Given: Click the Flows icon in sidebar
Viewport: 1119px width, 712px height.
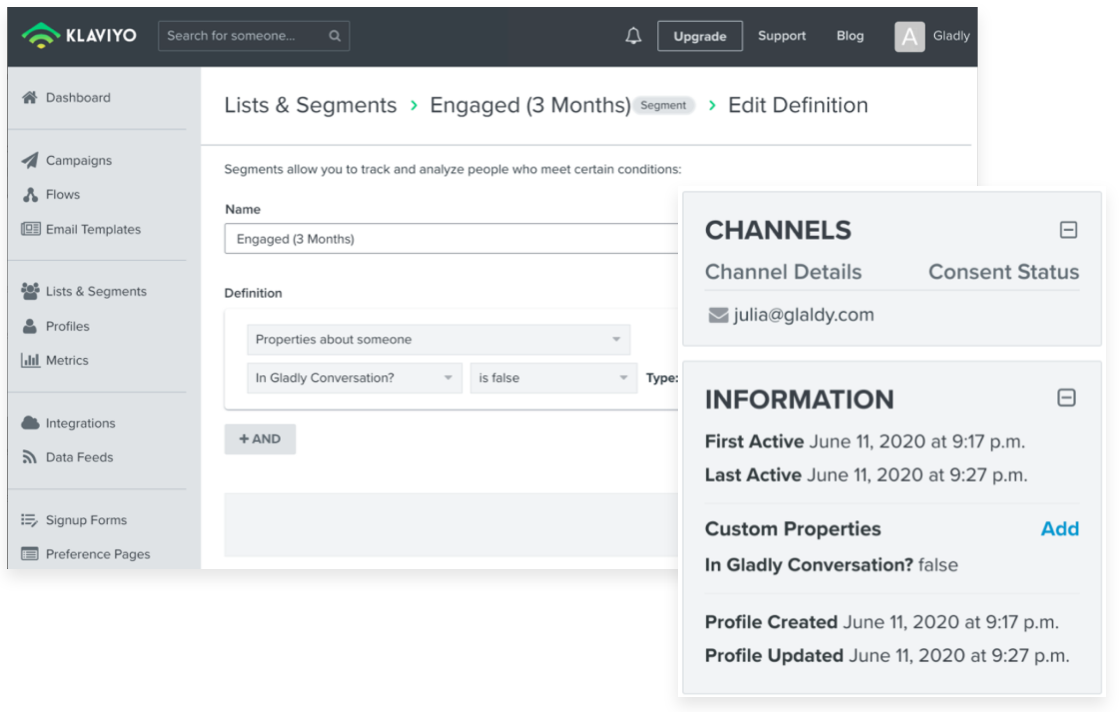Looking at the screenshot, I should 30,194.
